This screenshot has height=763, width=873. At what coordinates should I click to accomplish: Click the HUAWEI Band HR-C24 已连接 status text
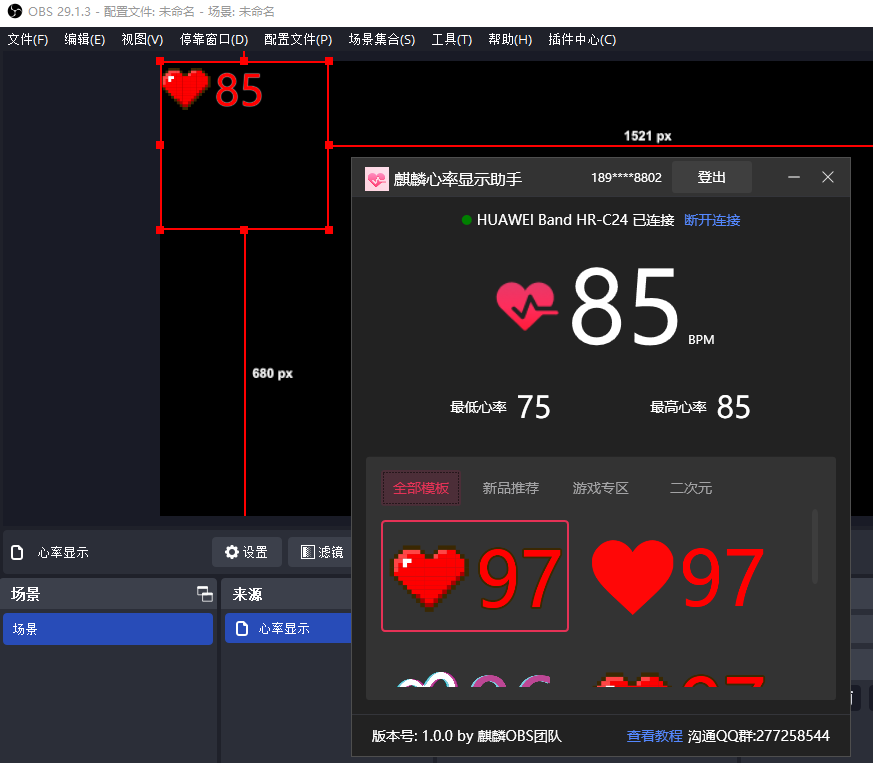[575, 220]
